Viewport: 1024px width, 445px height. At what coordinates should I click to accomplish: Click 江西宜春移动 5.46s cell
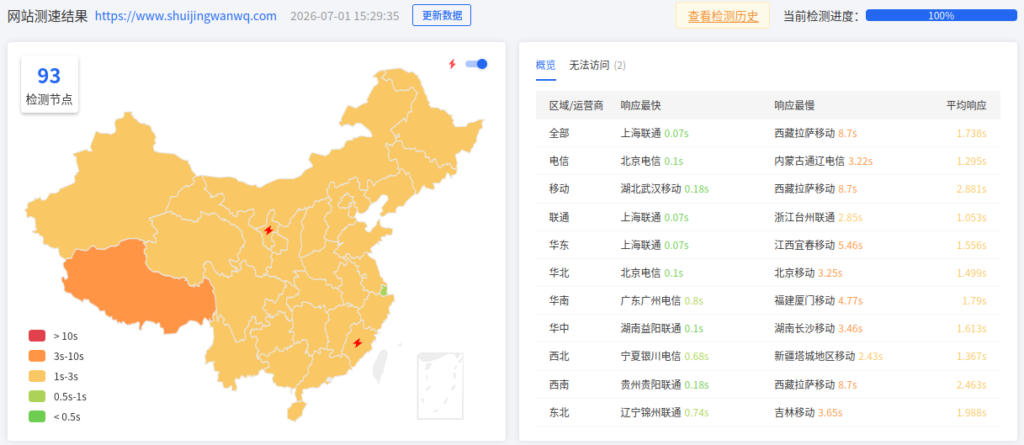(x=818, y=245)
